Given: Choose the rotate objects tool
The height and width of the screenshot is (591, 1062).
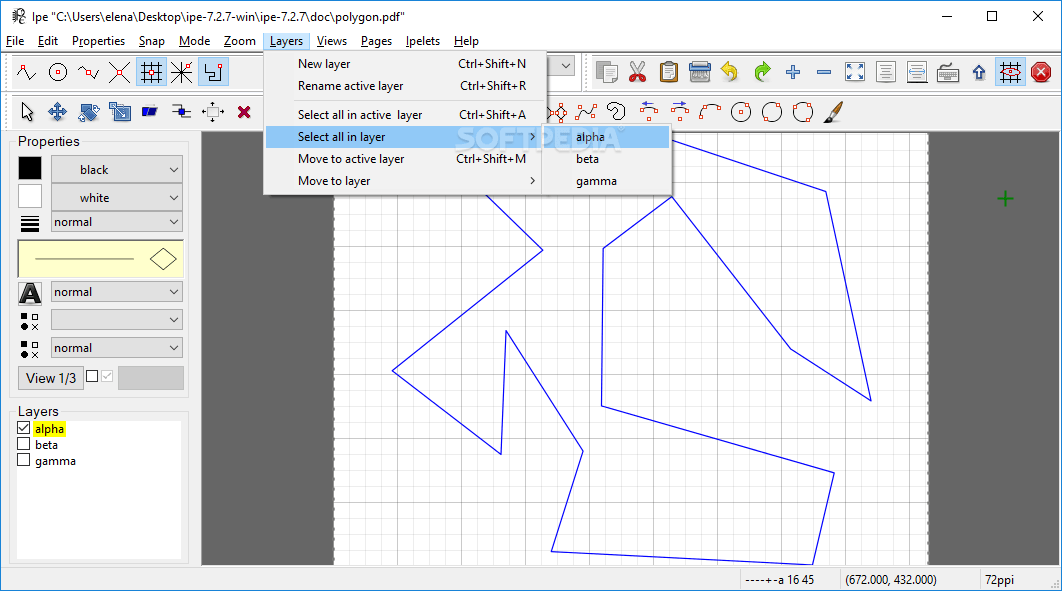Looking at the screenshot, I should 89,112.
